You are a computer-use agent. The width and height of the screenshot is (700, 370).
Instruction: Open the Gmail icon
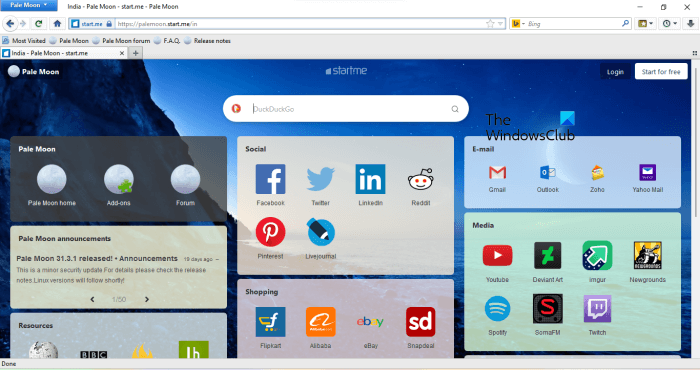pos(497,172)
